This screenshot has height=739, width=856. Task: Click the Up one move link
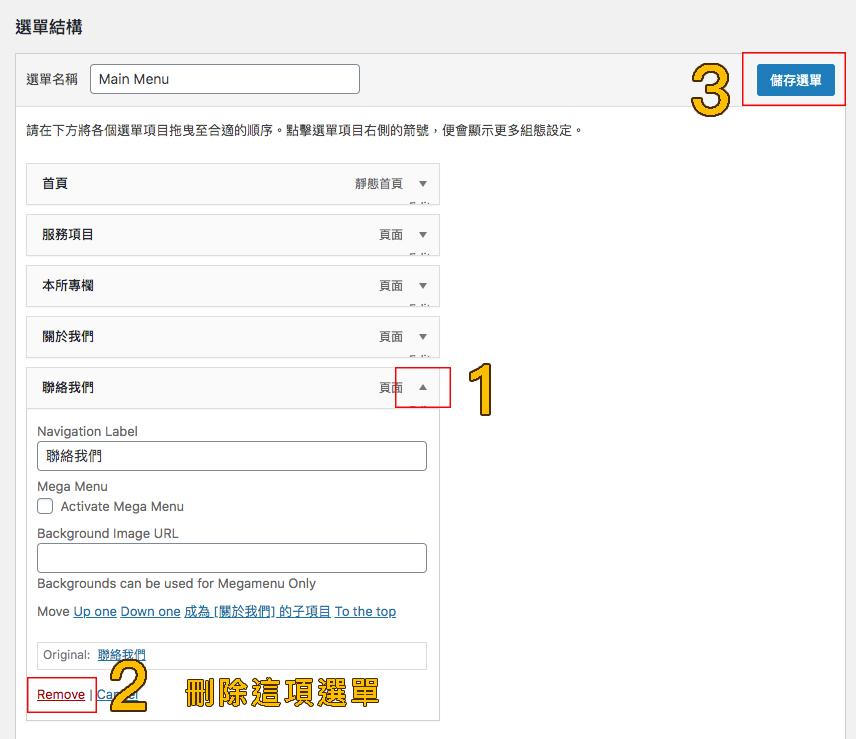pyautogui.click(x=95, y=611)
